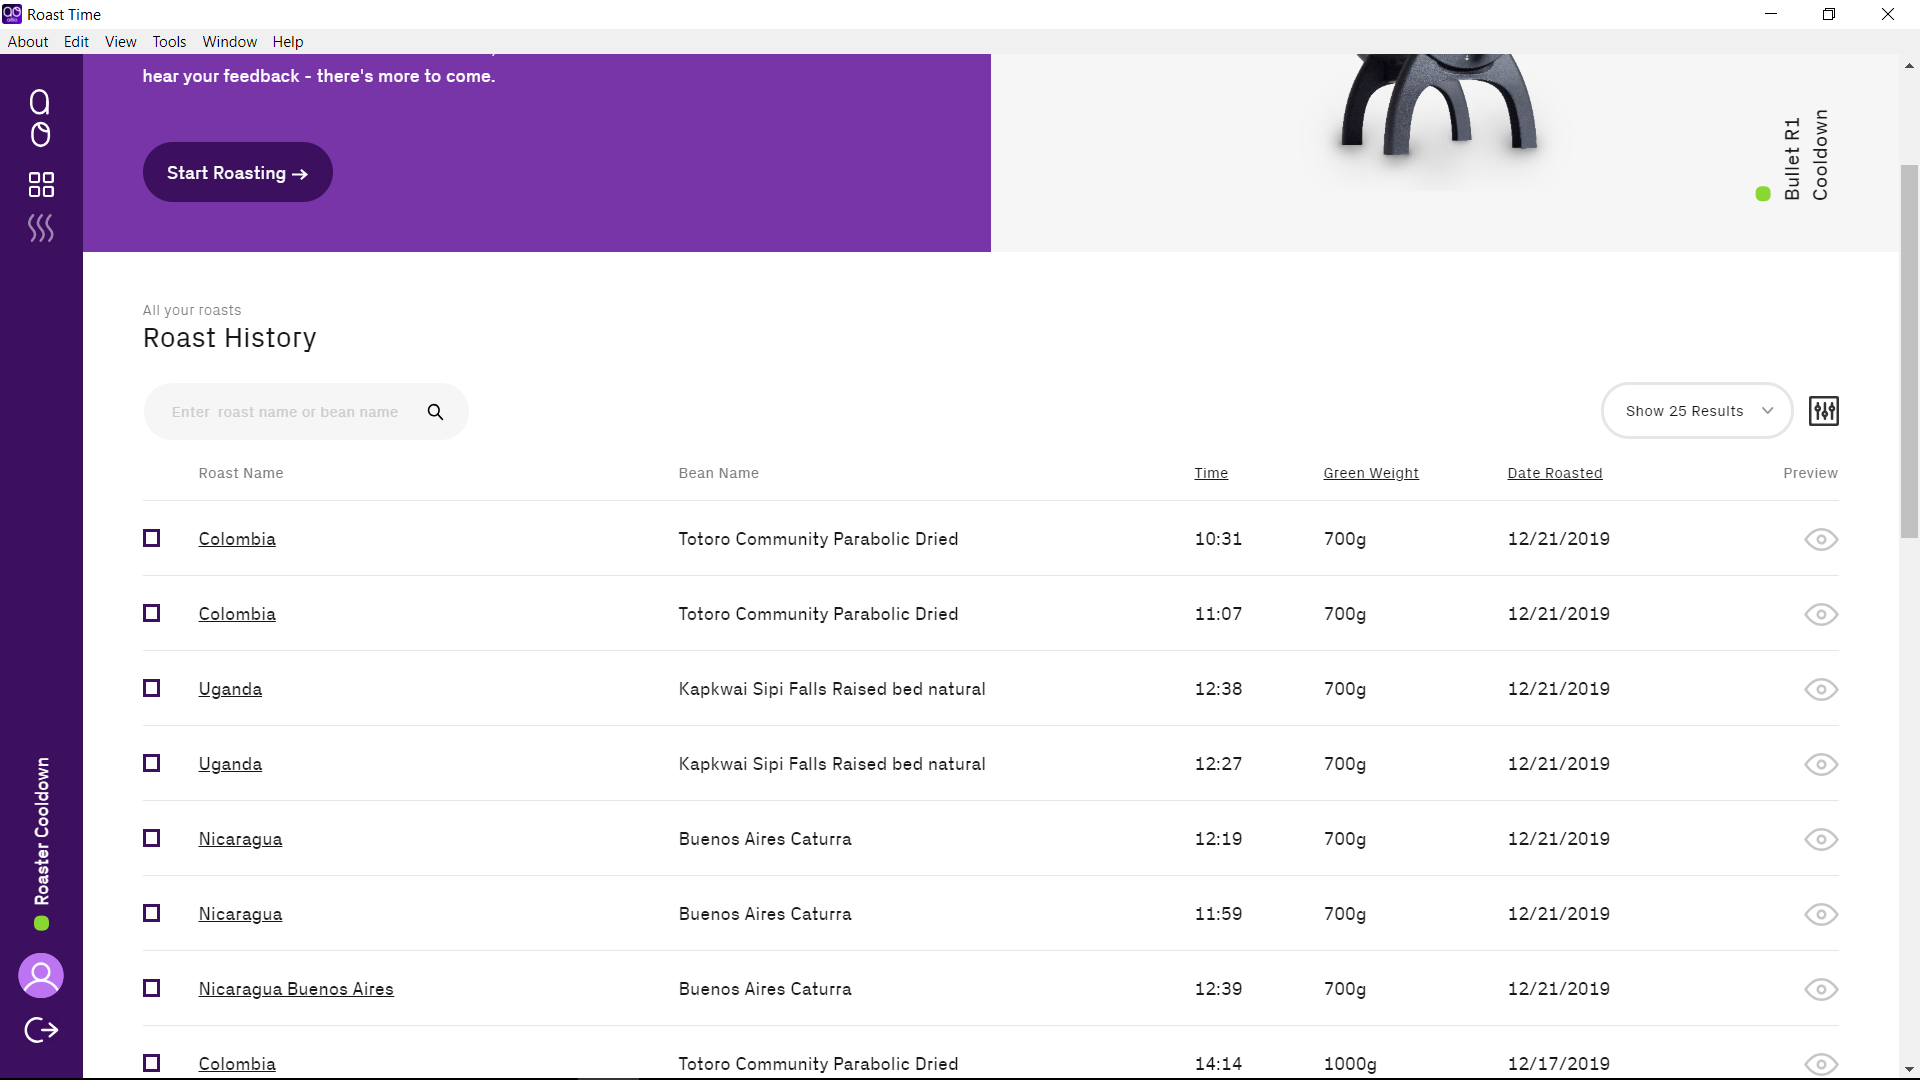Screen dimensions: 1920x1080
Task: Click the 1000g green weight value
Action: click(1350, 1064)
